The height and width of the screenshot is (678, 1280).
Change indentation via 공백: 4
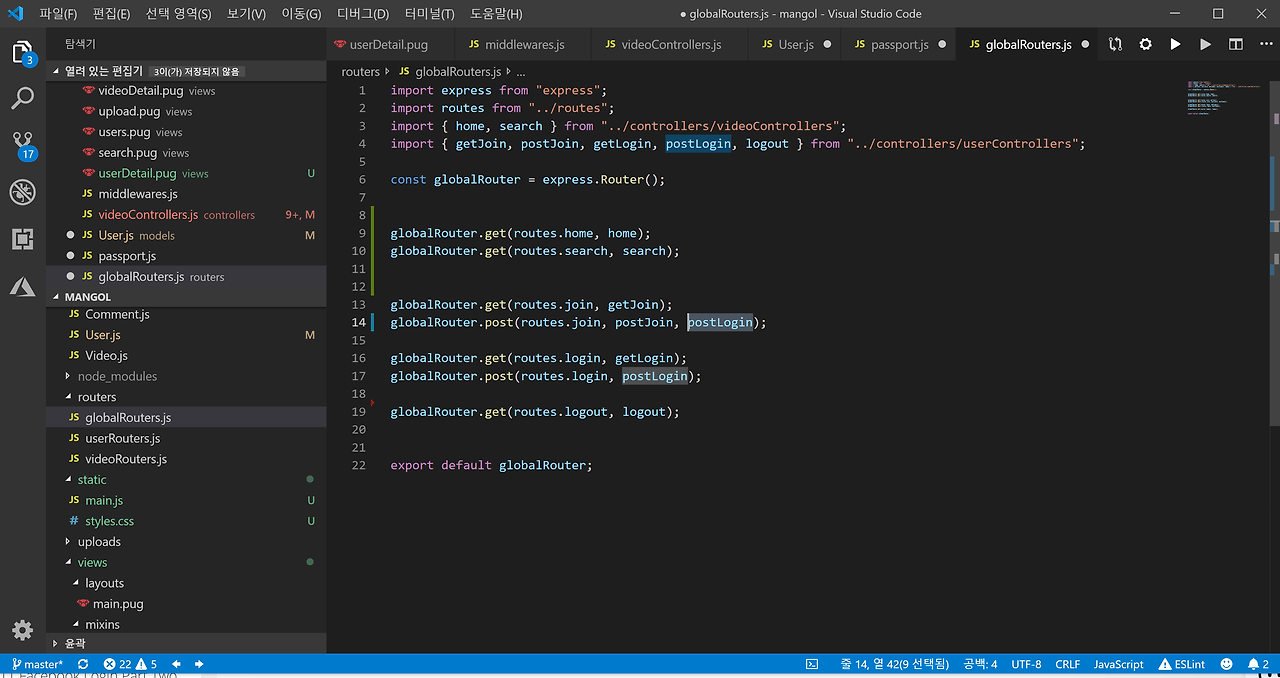[980, 664]
